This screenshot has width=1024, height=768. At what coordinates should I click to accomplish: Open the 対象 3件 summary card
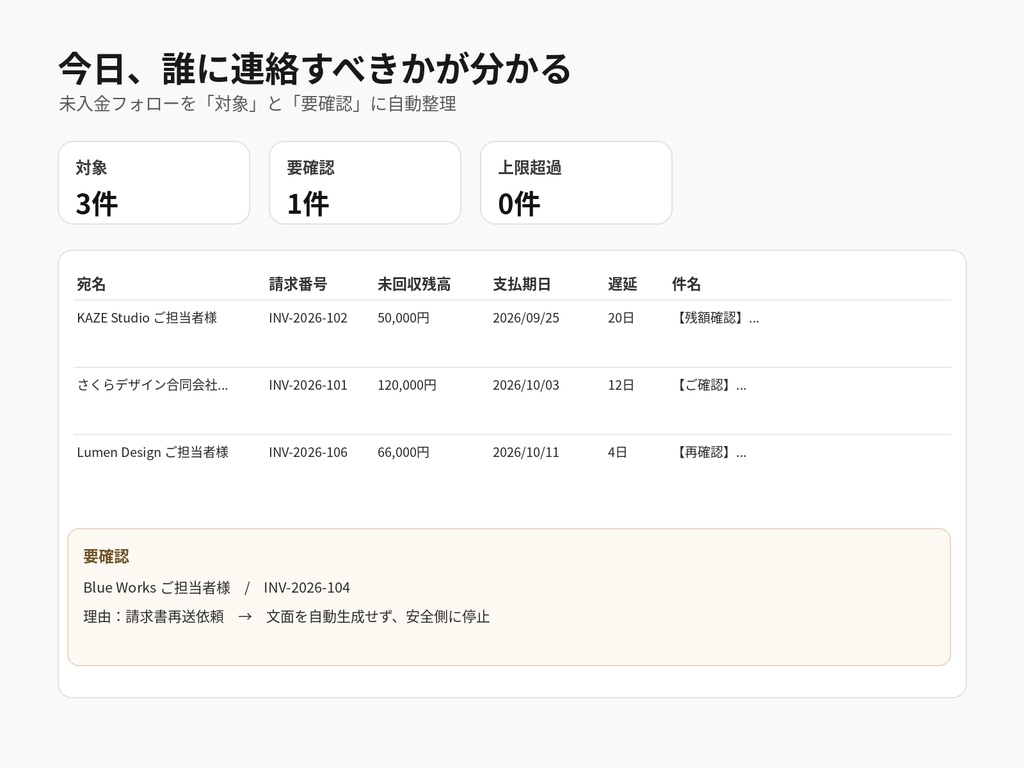(x=154, y=183)
